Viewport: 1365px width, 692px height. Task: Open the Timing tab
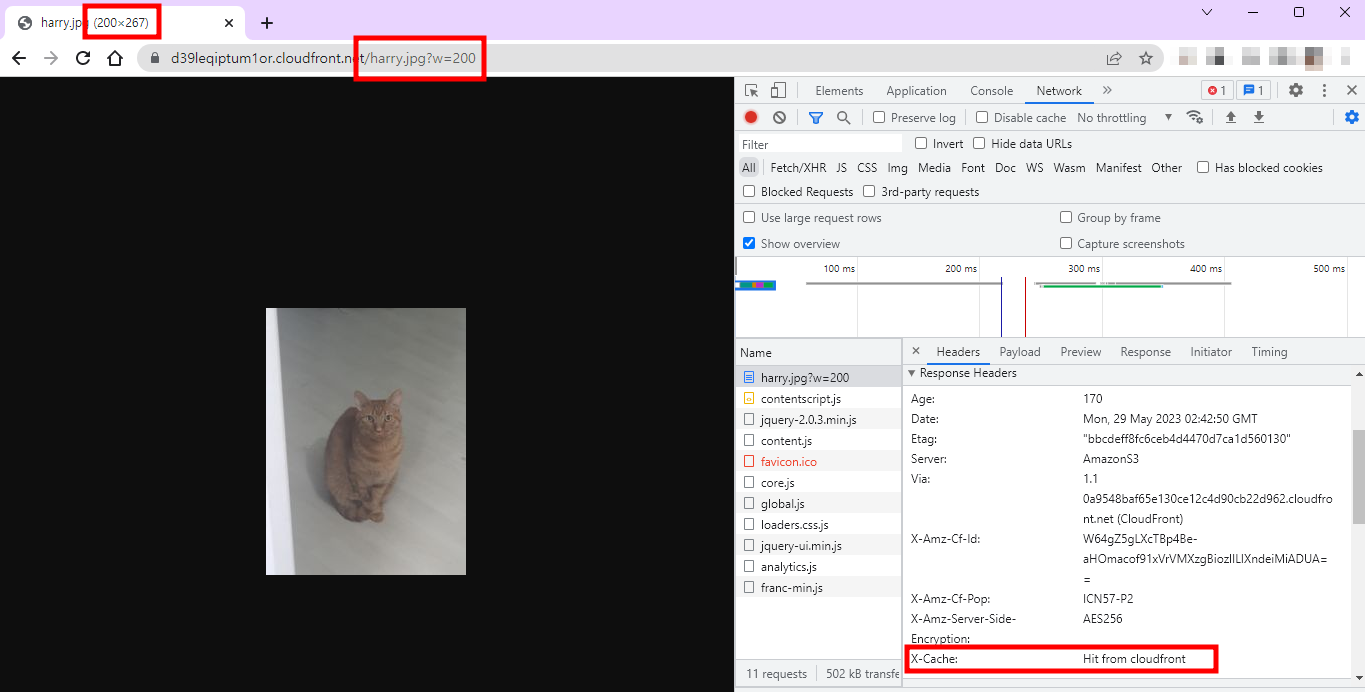pyautogui.click(x=1269, y=352)
